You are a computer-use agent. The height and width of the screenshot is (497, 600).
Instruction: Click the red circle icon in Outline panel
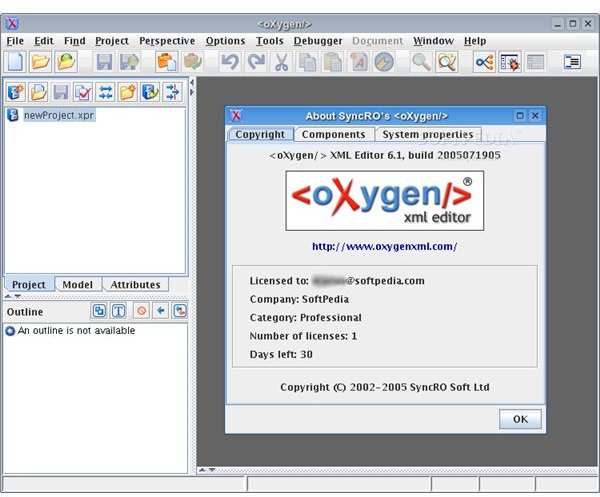click(x=142, y=311)
